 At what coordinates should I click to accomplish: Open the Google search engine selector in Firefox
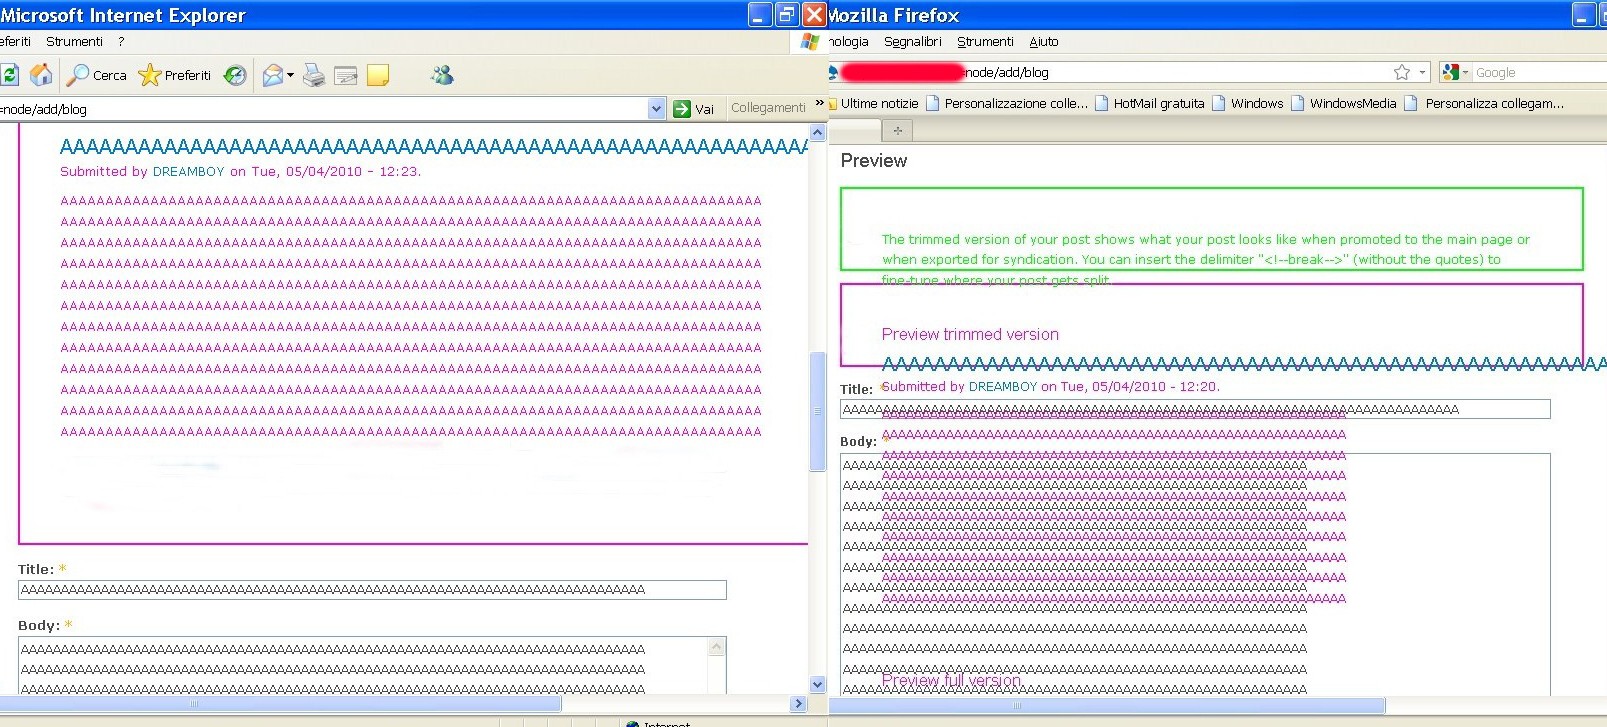pos(1455,72)
